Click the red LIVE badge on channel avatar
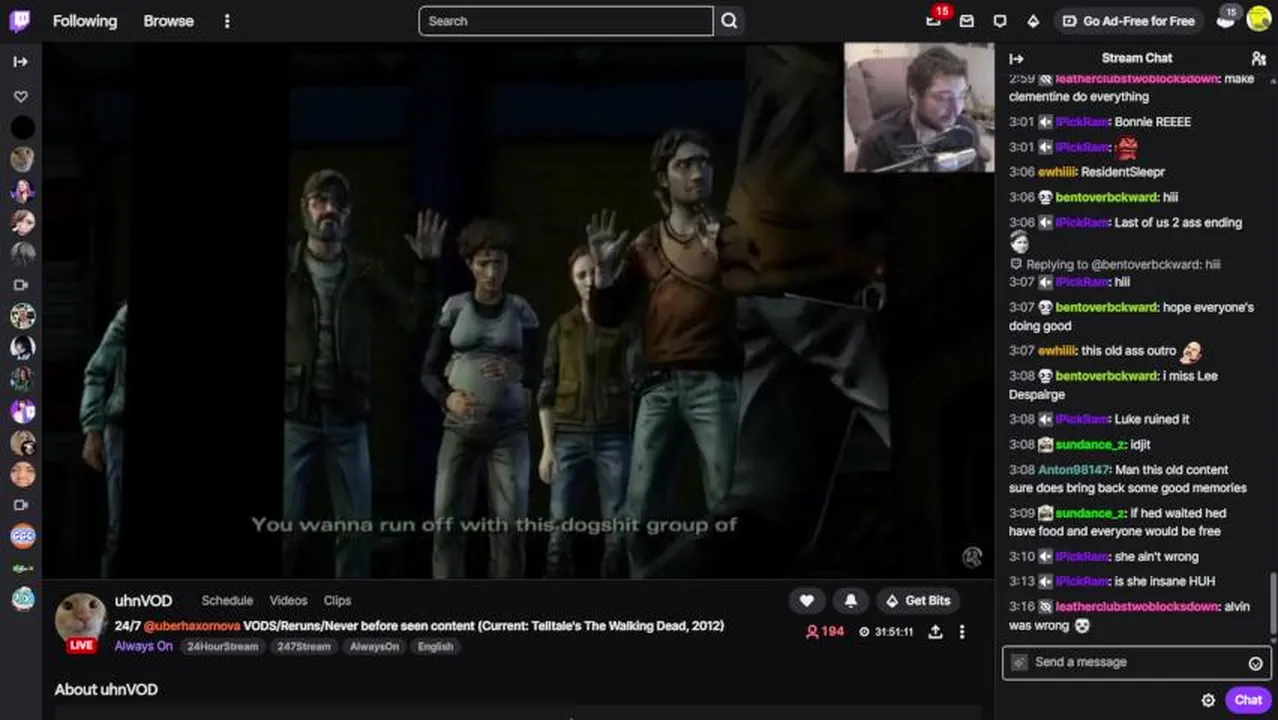This screenshot has width=1278, height=720. pyautogui.click(x=81, y=646)
